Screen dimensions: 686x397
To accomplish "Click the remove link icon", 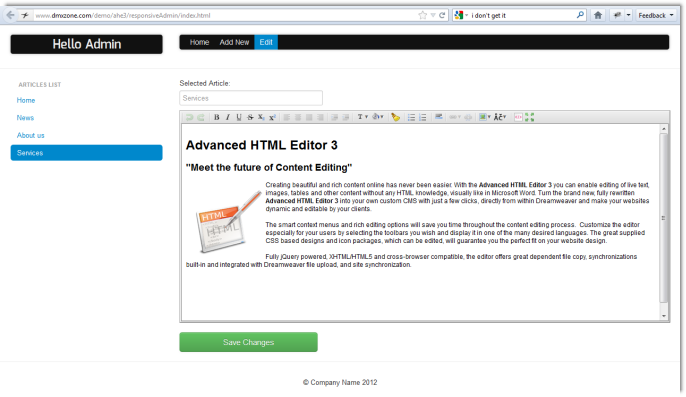I will (x=468, y=117).
